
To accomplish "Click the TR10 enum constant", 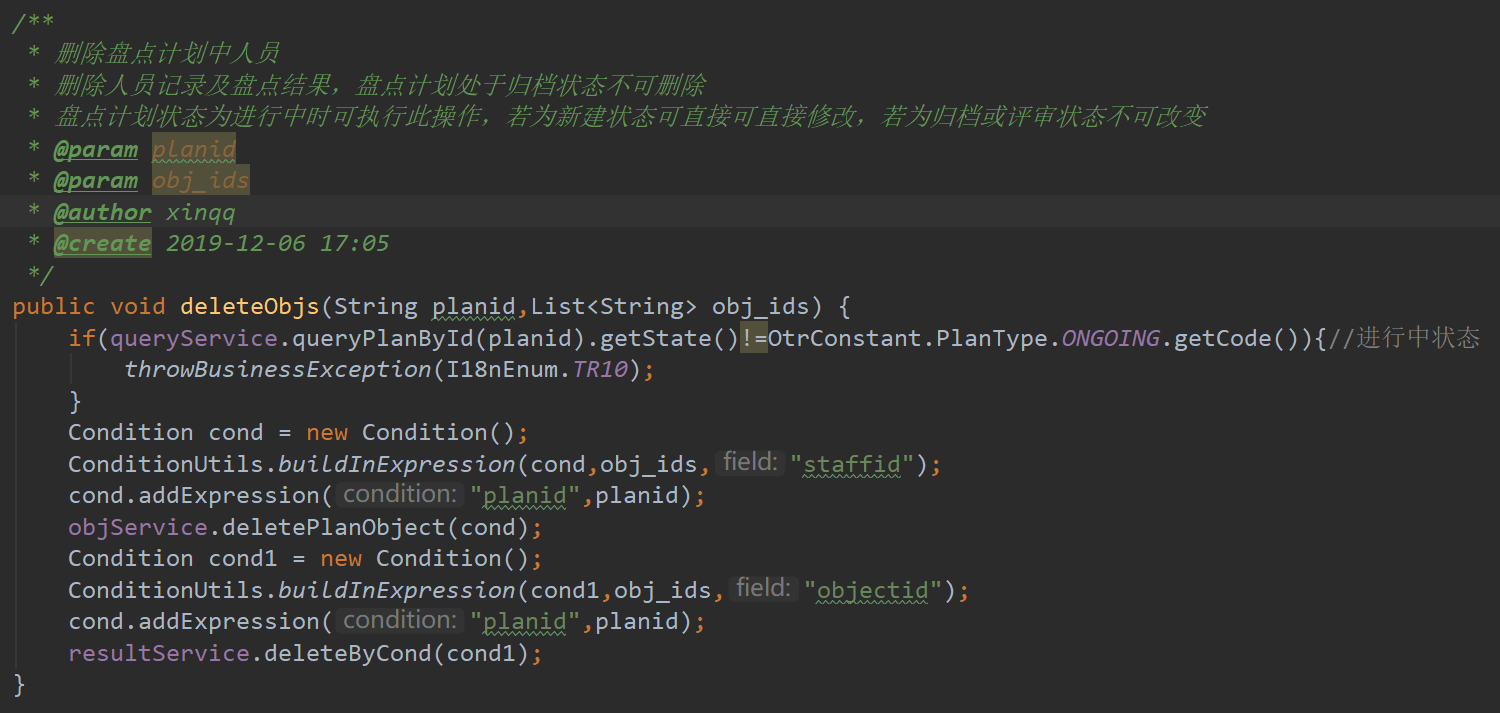I will (x=600, y=369).
